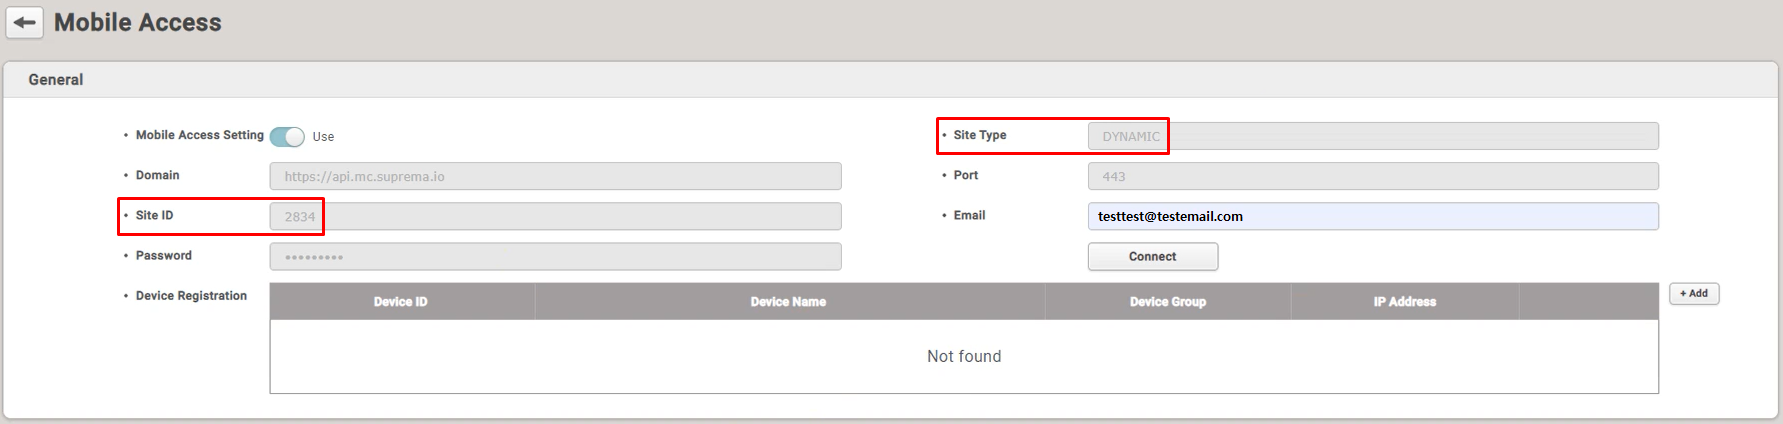Image resolution: width=1783 pixels, height=424 pixels.
Task: Select the Site ID field
Action: 555,216
